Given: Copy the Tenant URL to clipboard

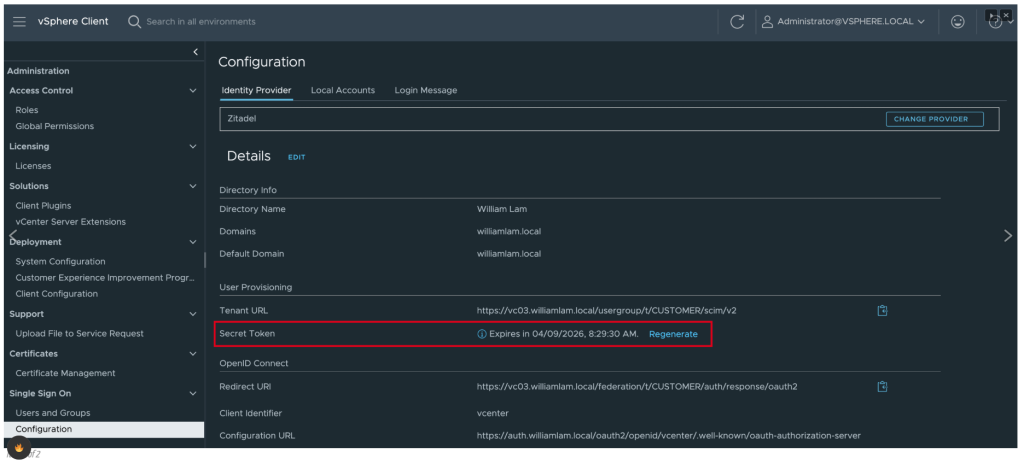Looking at the screenshot, I should tap(882, 311).
